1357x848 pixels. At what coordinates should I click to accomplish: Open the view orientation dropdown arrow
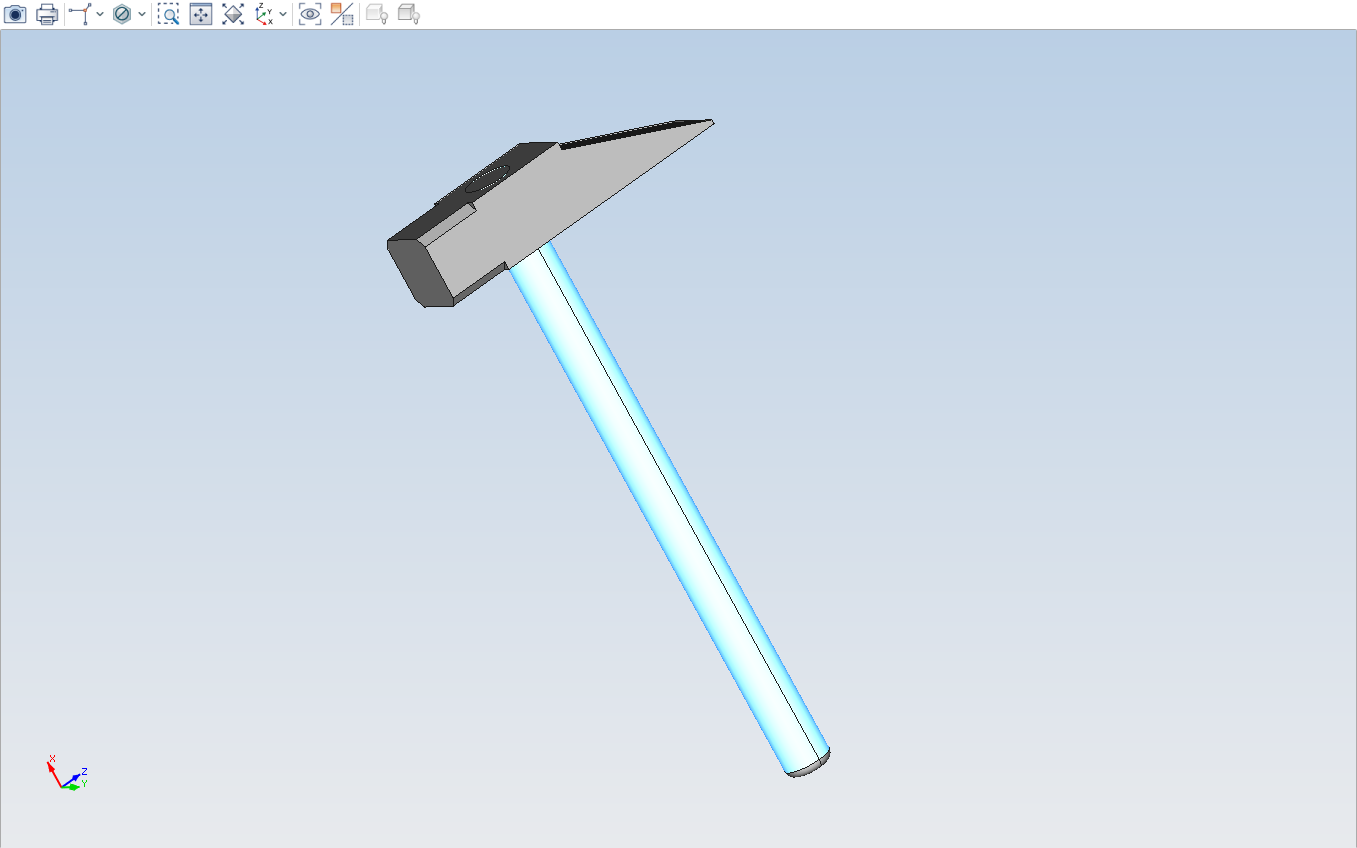283,14
